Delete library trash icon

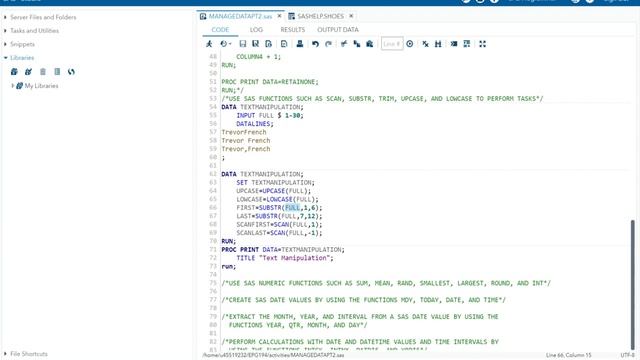(x=43, y=72)
